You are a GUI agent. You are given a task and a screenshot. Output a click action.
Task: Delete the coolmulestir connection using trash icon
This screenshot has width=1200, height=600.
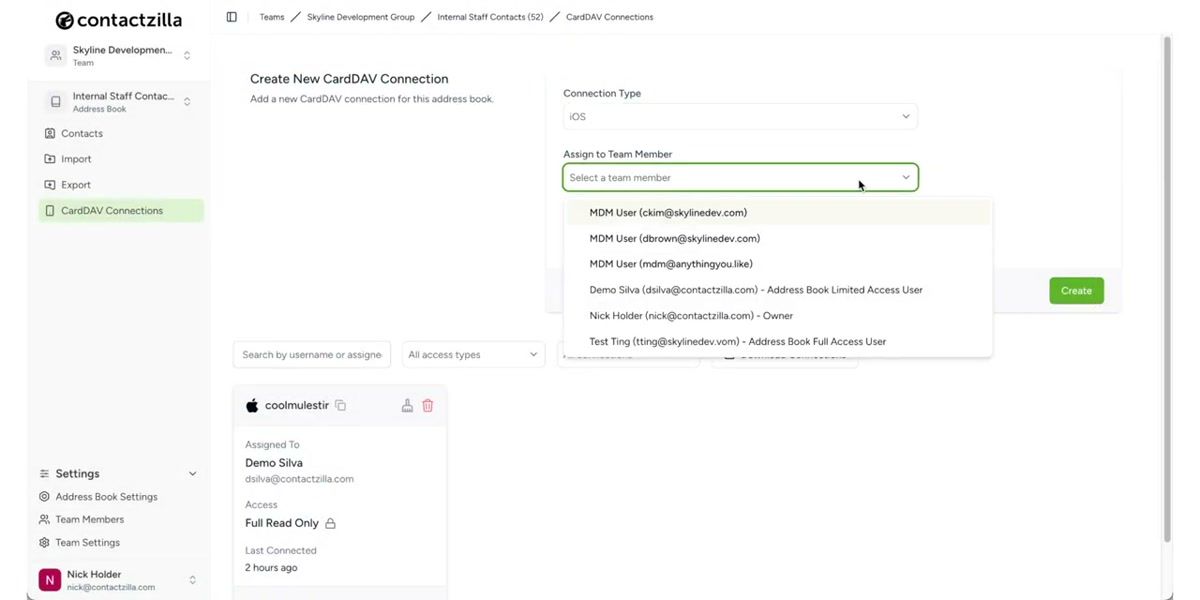click(428, 405)
